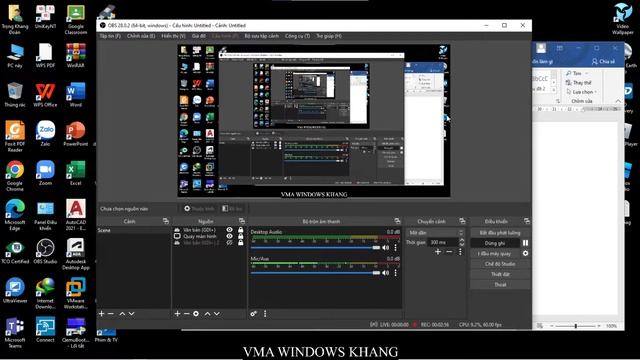The image size is (640, 360).
Task: Remove the selected source in the Nguồn panel
Action: pos(186,313)
